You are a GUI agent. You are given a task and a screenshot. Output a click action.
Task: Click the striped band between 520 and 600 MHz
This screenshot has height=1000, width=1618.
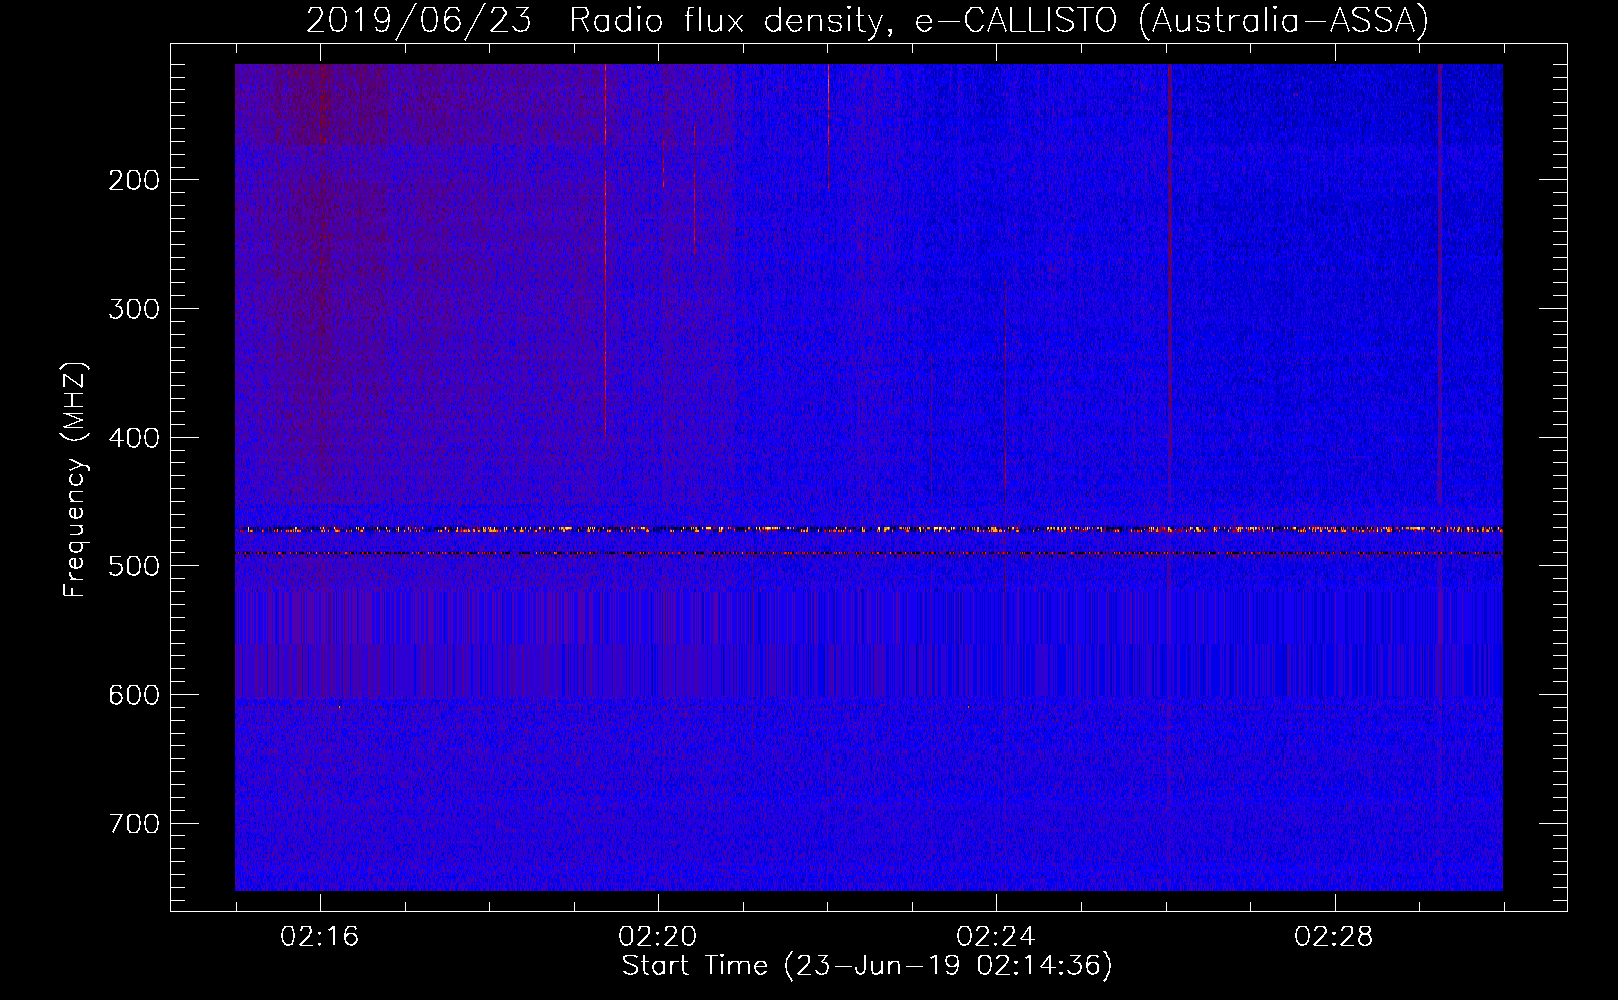(869, 644)
